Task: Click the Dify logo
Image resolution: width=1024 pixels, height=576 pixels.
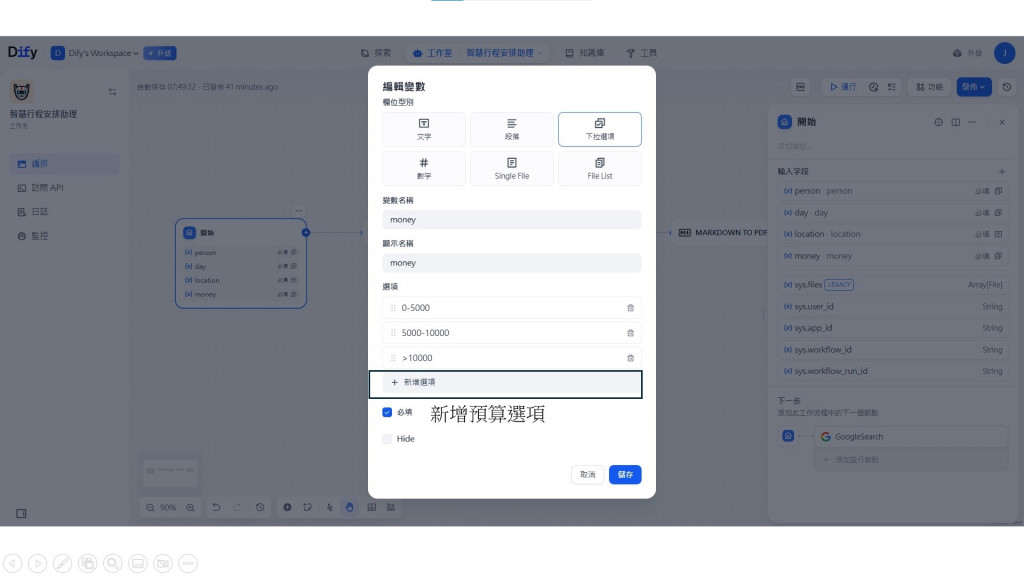Action: click(x=22, y=52)
